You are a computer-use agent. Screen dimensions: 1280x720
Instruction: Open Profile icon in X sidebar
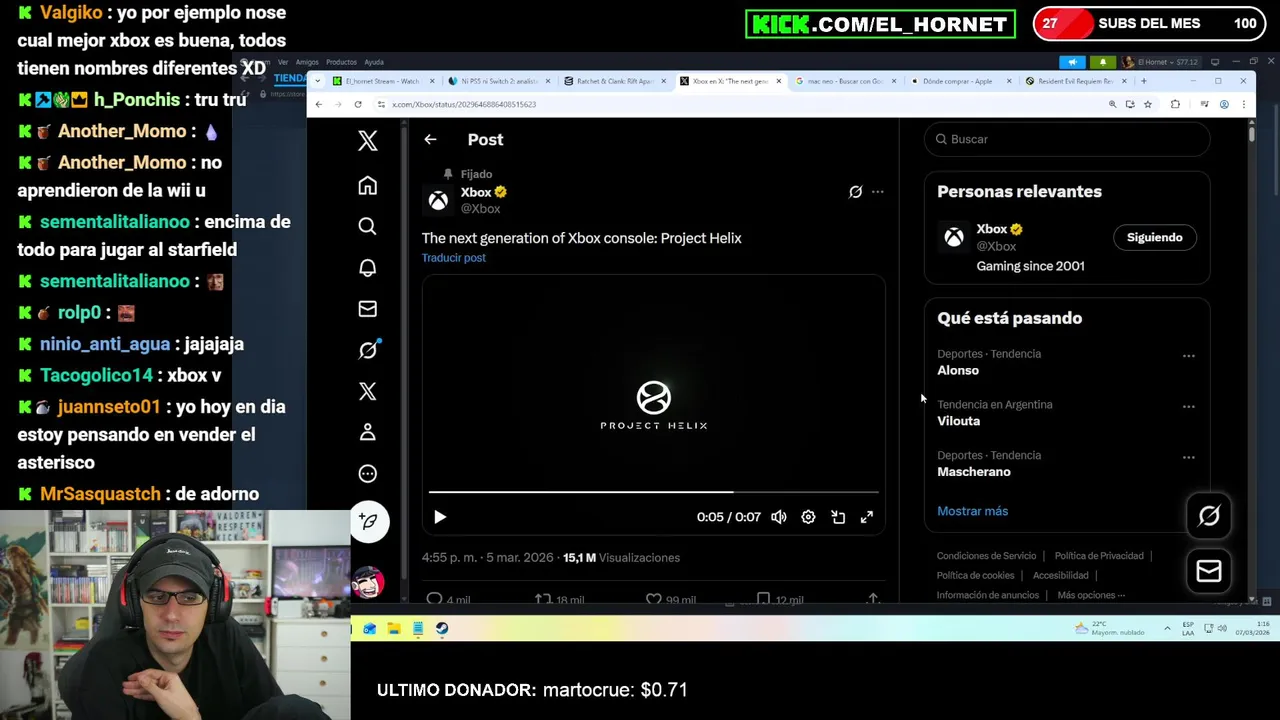pyautogui.click(x=368, y=432)
